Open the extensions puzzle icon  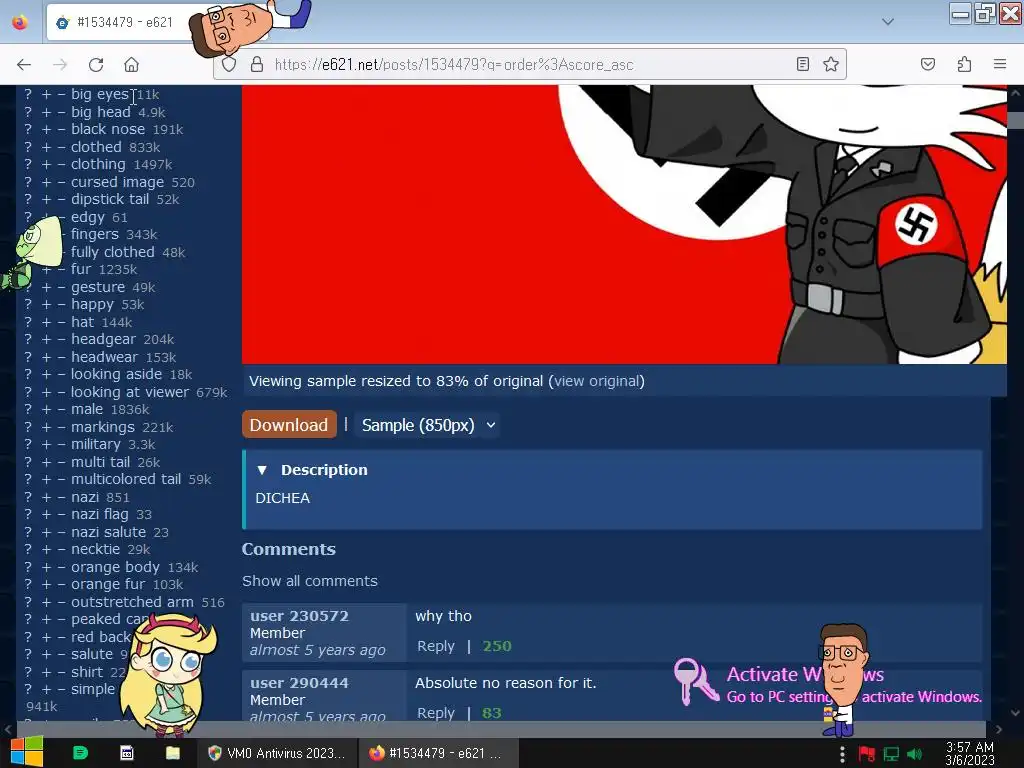coord(964,64)
